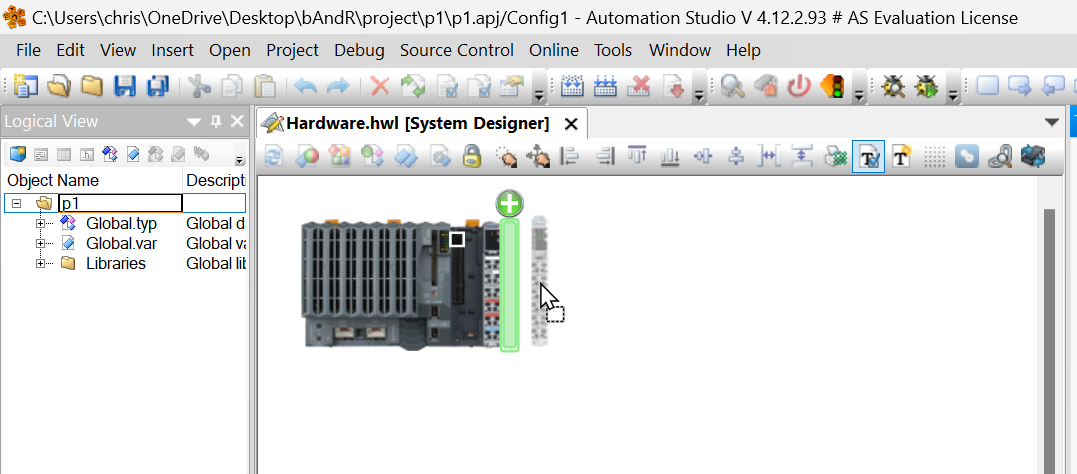Click the traffic light monitor icon
This screenshot has height=474, width=1077.
tap(832, 87)
